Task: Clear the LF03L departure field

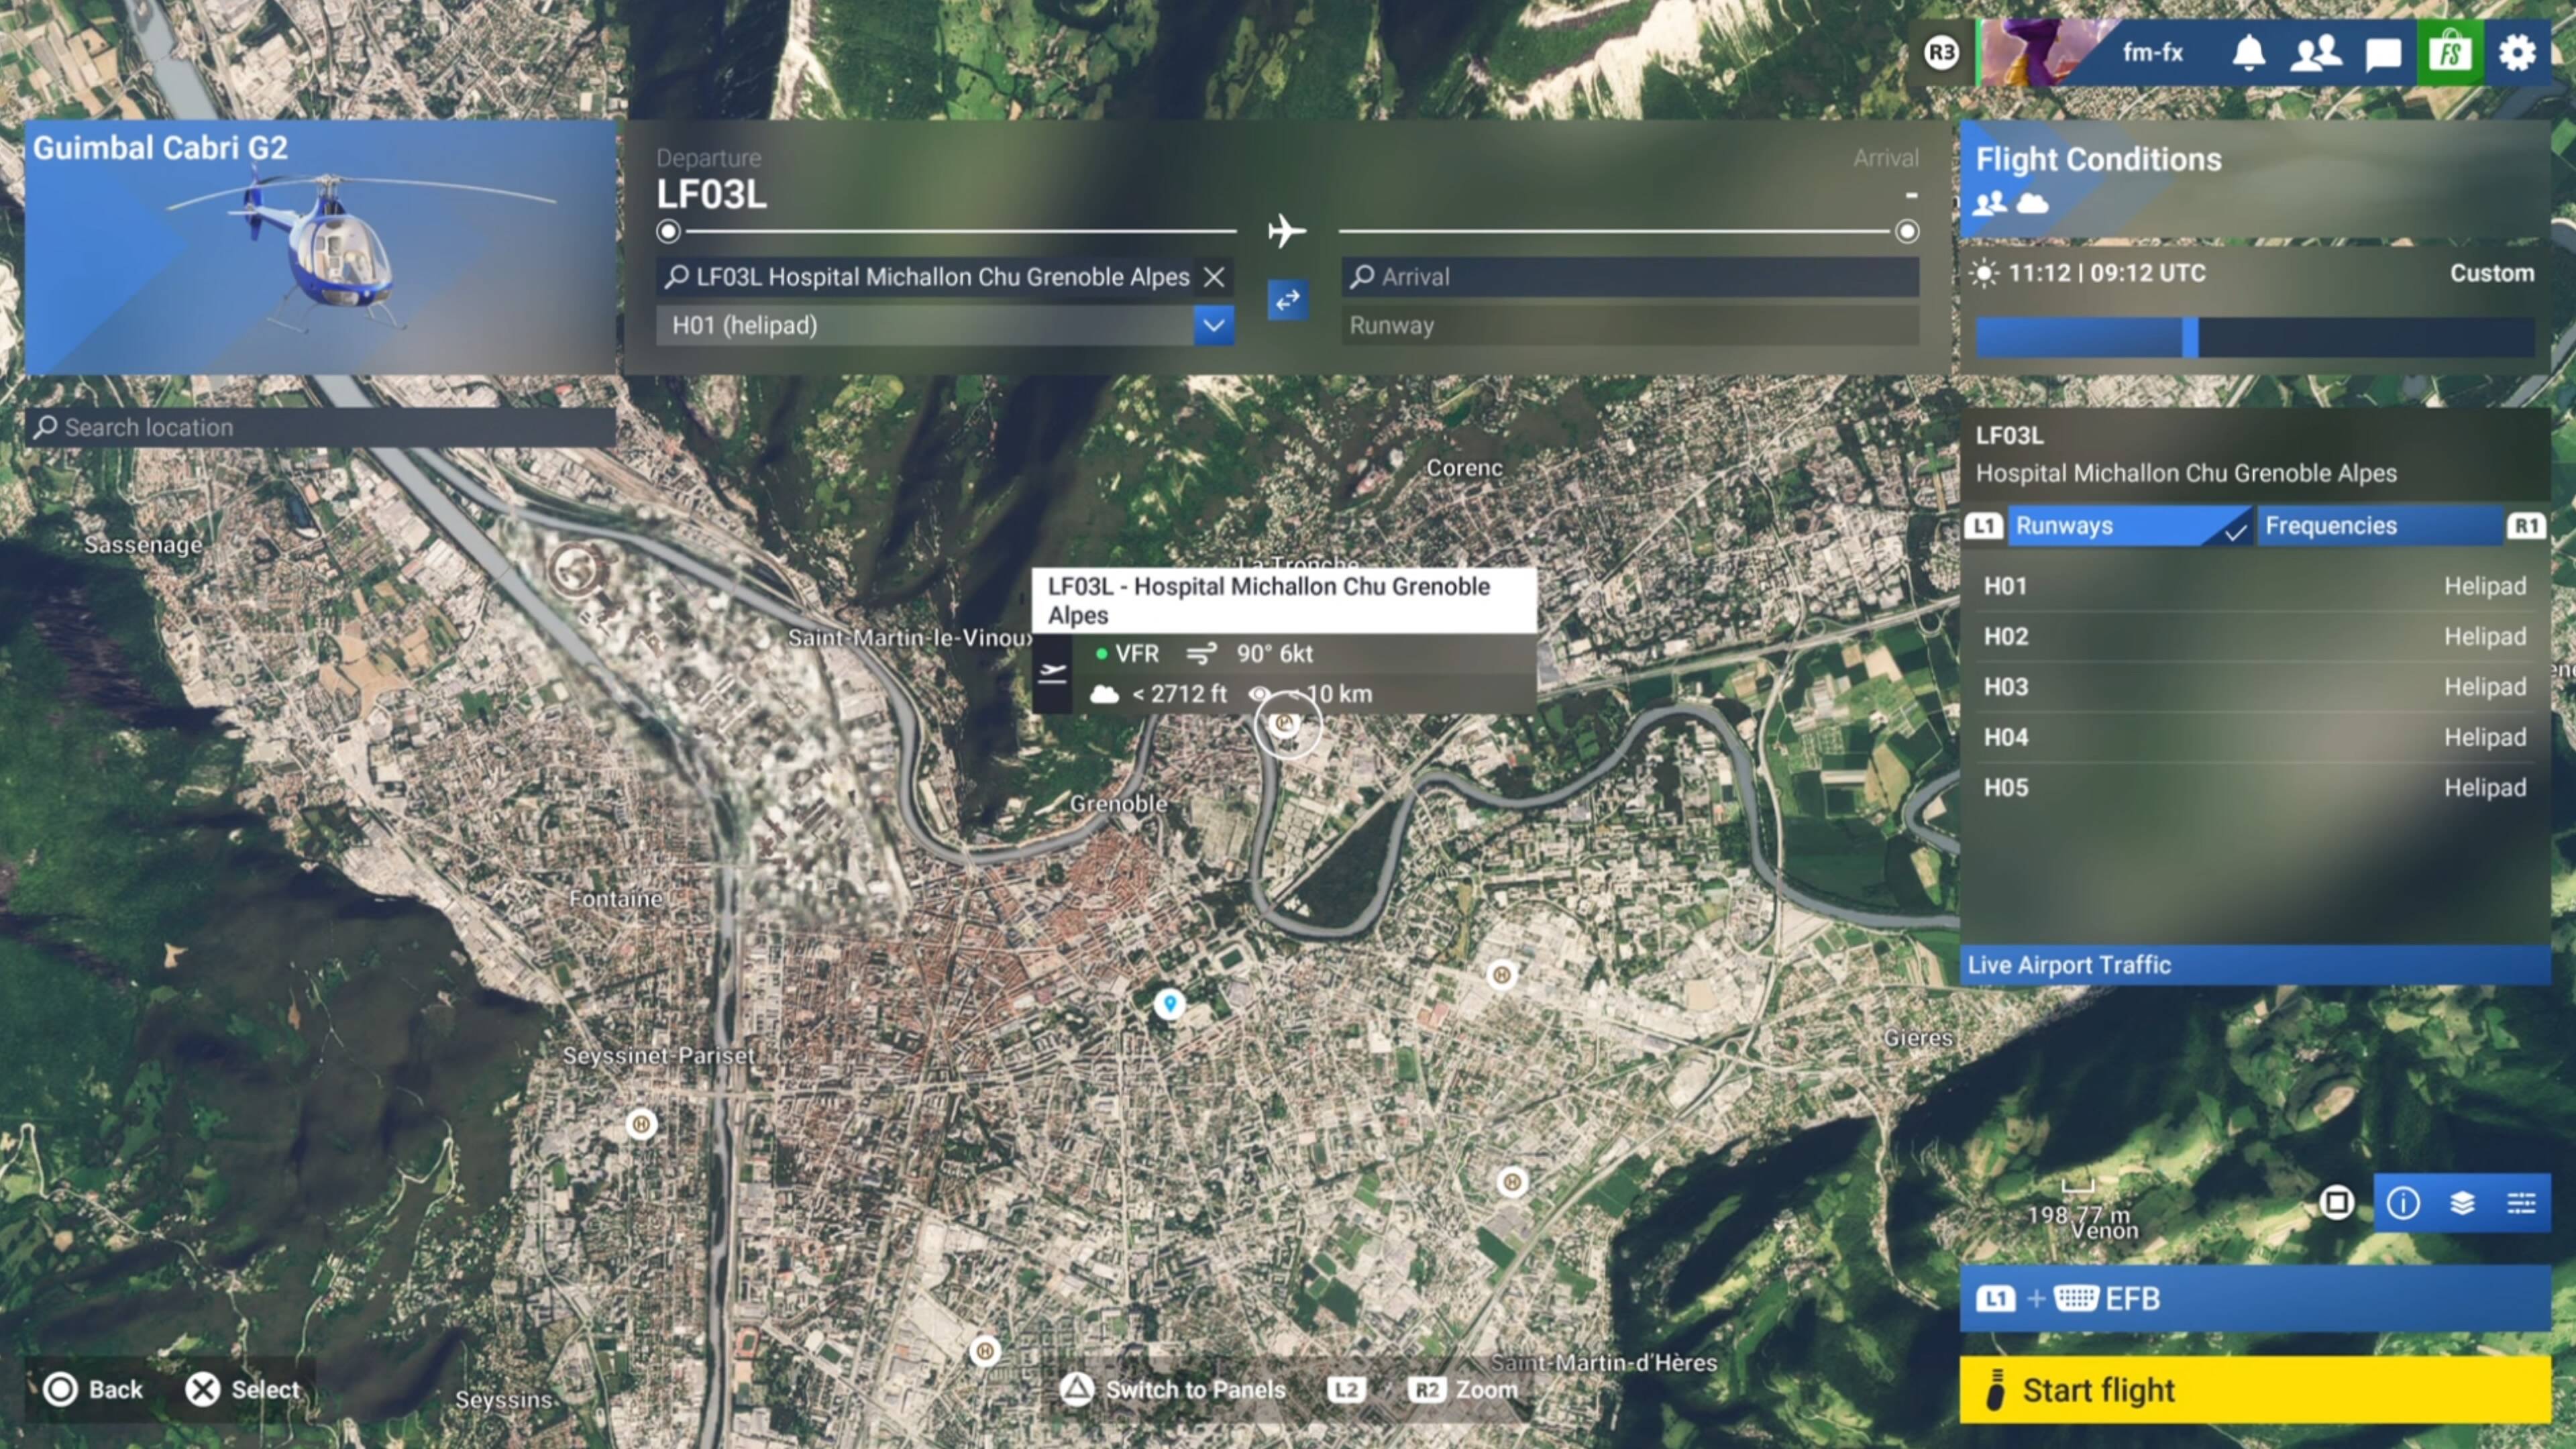Action: (1214, 277)
